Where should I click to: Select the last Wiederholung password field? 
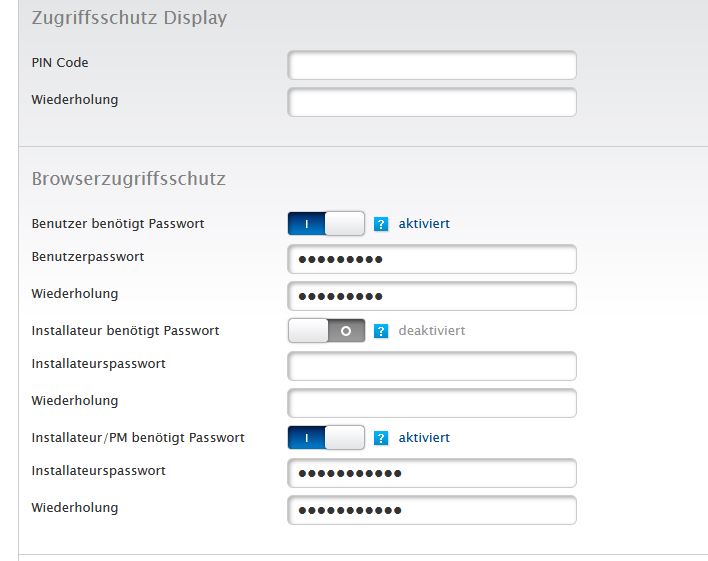[x=432, y=510]
